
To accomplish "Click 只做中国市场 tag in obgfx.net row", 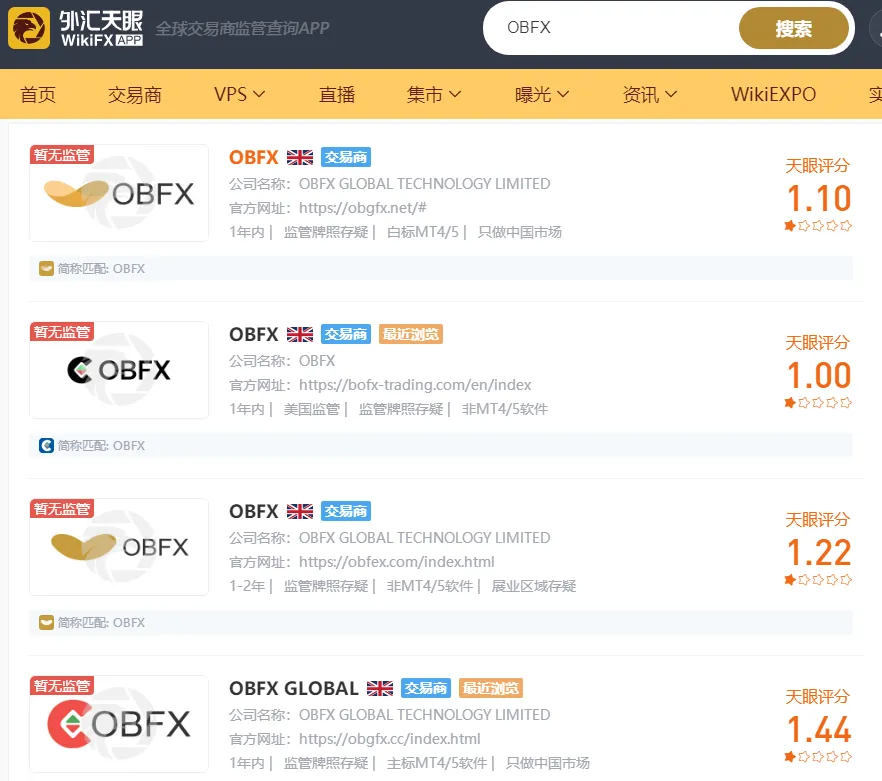I will (x=520, y=232).
